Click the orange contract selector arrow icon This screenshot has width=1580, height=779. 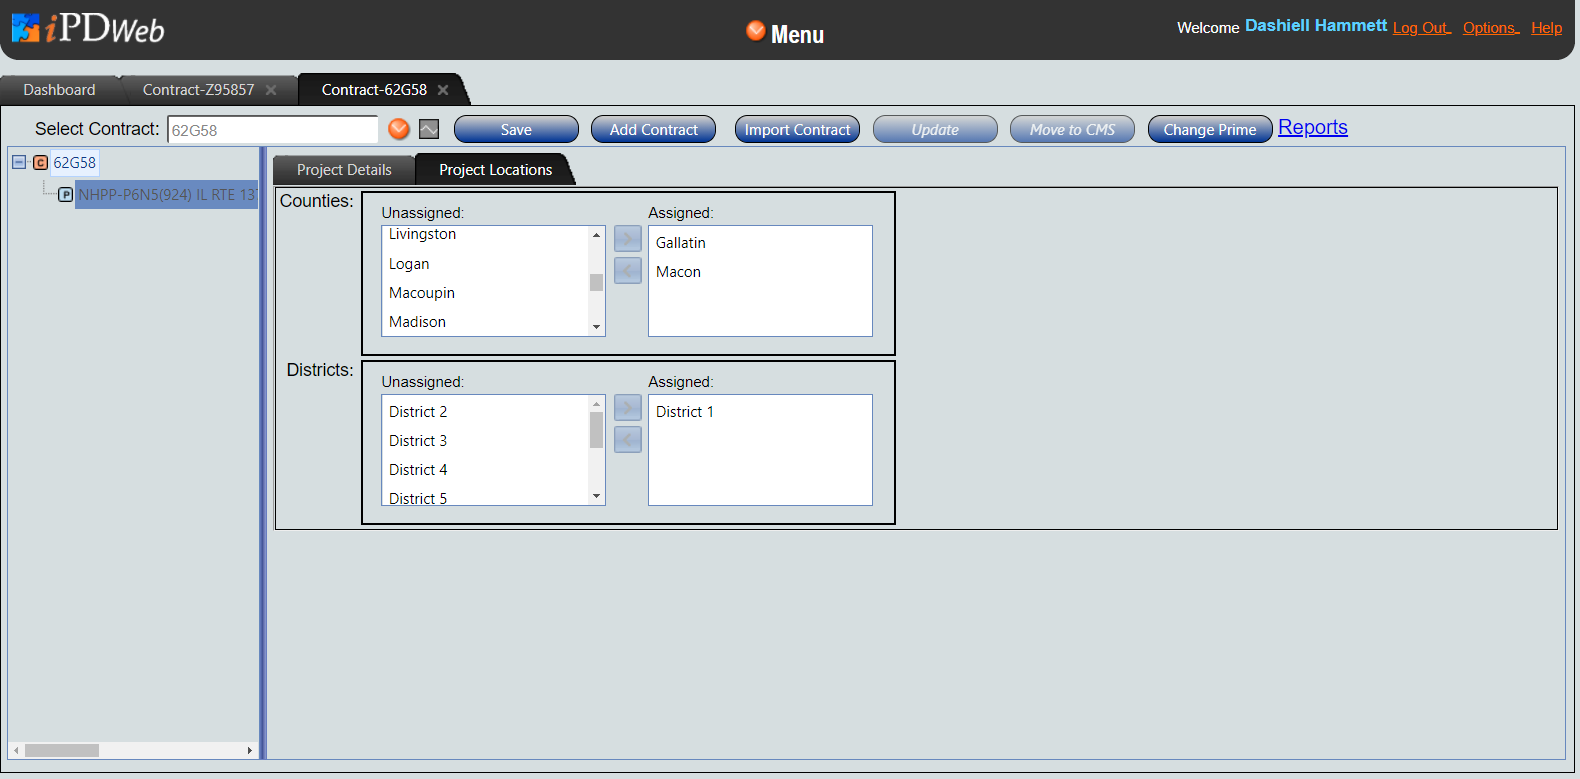tap(399, 129)
